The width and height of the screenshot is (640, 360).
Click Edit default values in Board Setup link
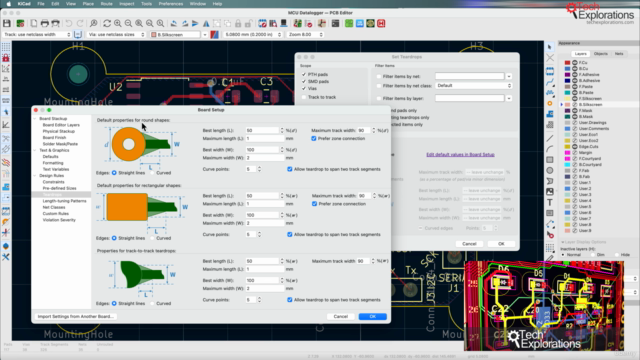coord(460,155)
